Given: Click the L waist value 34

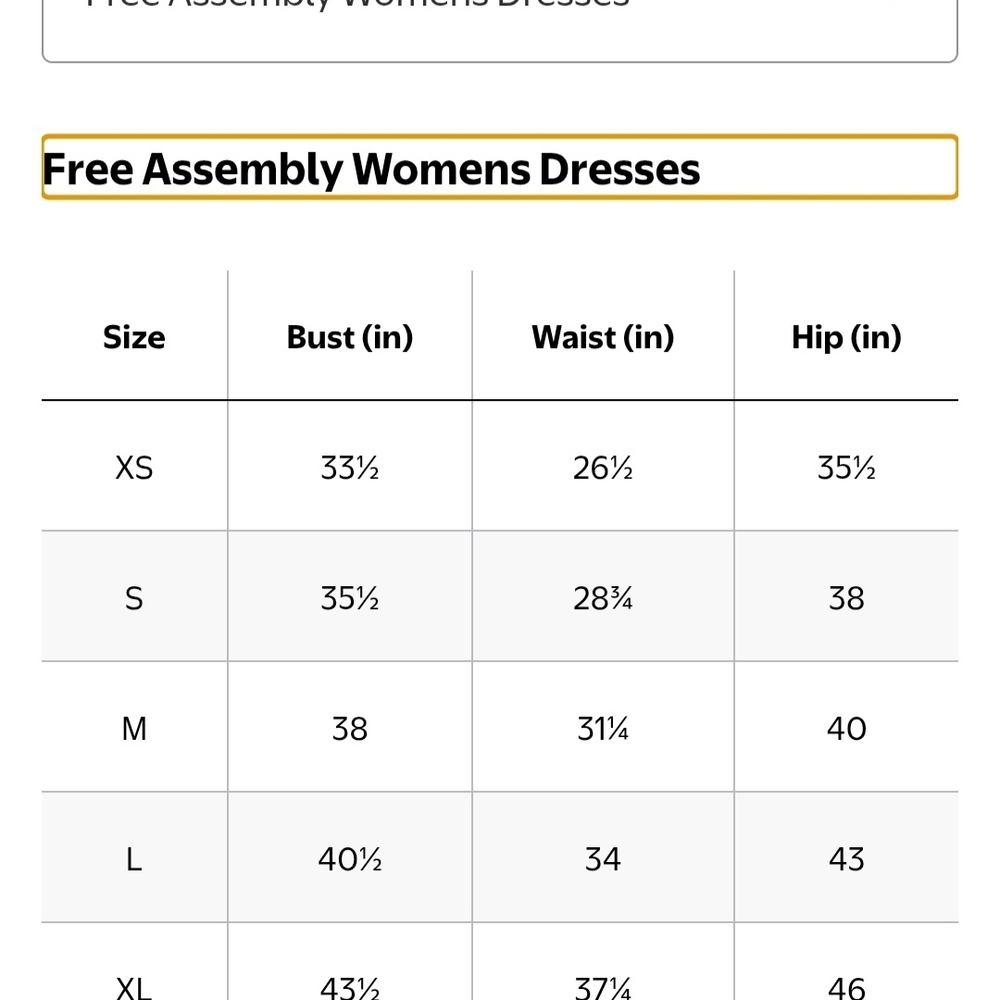Looking at the screenshot, I should pyautogui.click(x=603, y=859).
